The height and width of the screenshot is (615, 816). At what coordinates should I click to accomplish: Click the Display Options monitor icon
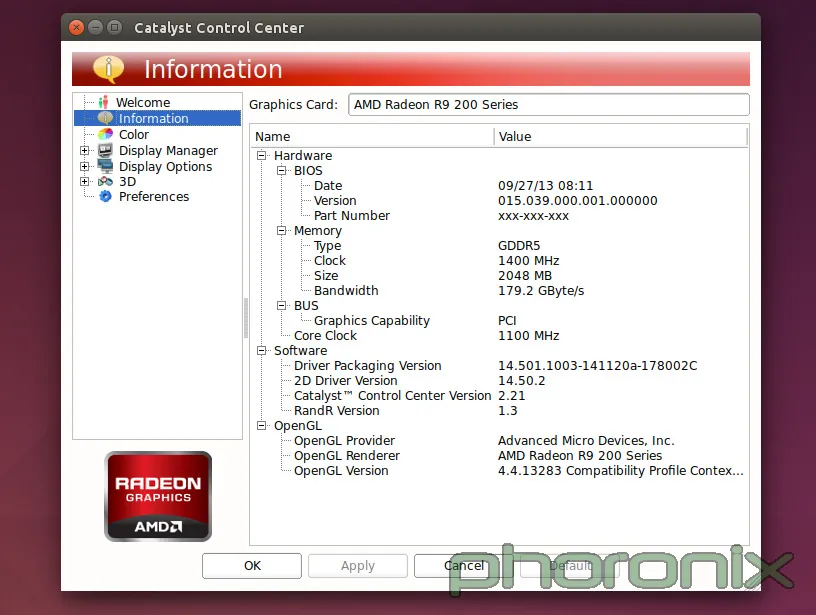point(105,167)
